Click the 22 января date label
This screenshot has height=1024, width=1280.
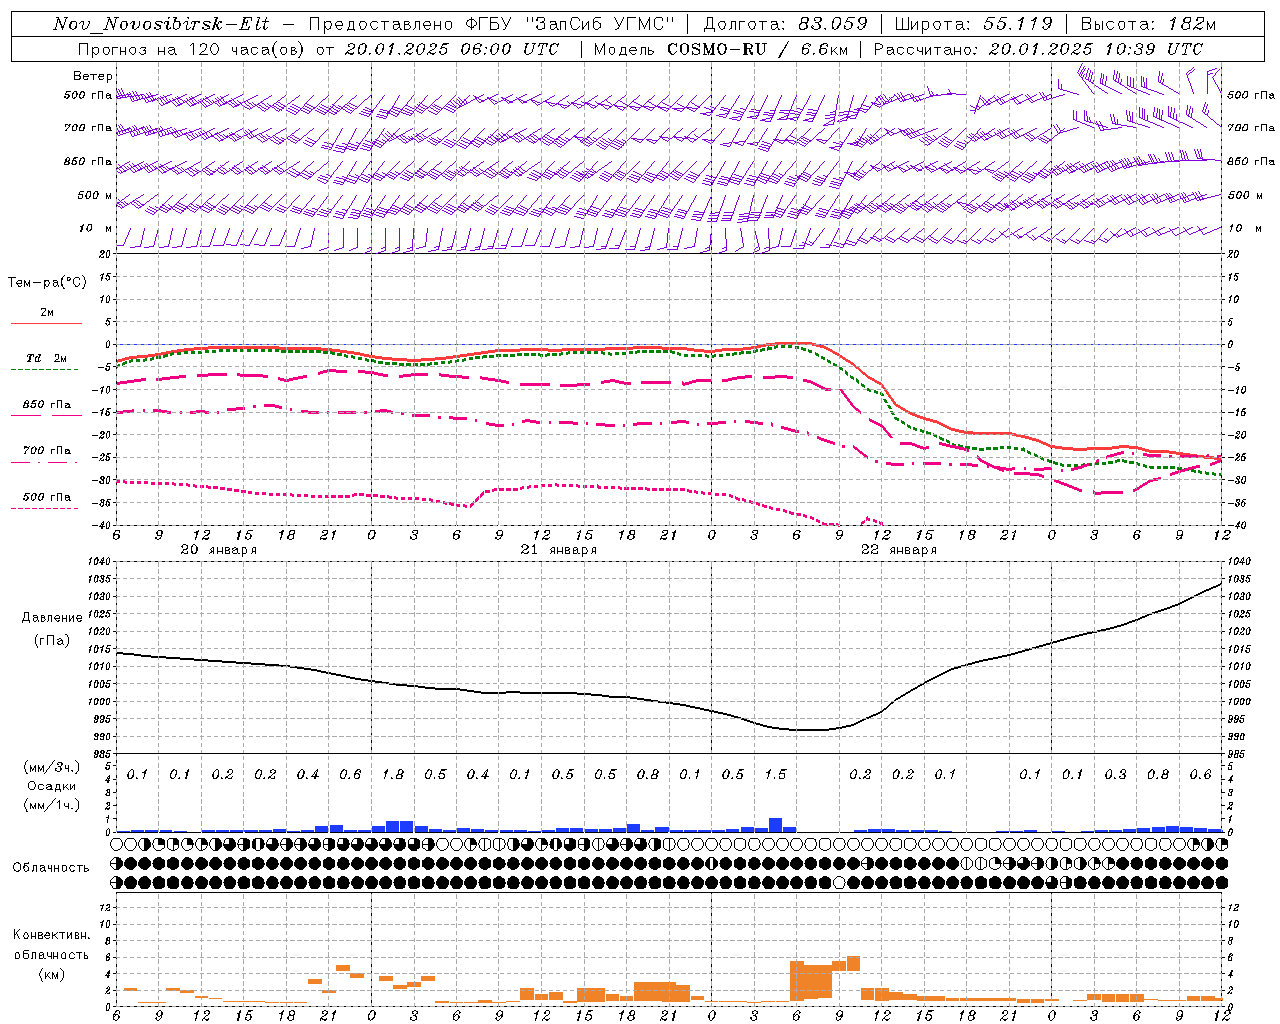(899, 550)
